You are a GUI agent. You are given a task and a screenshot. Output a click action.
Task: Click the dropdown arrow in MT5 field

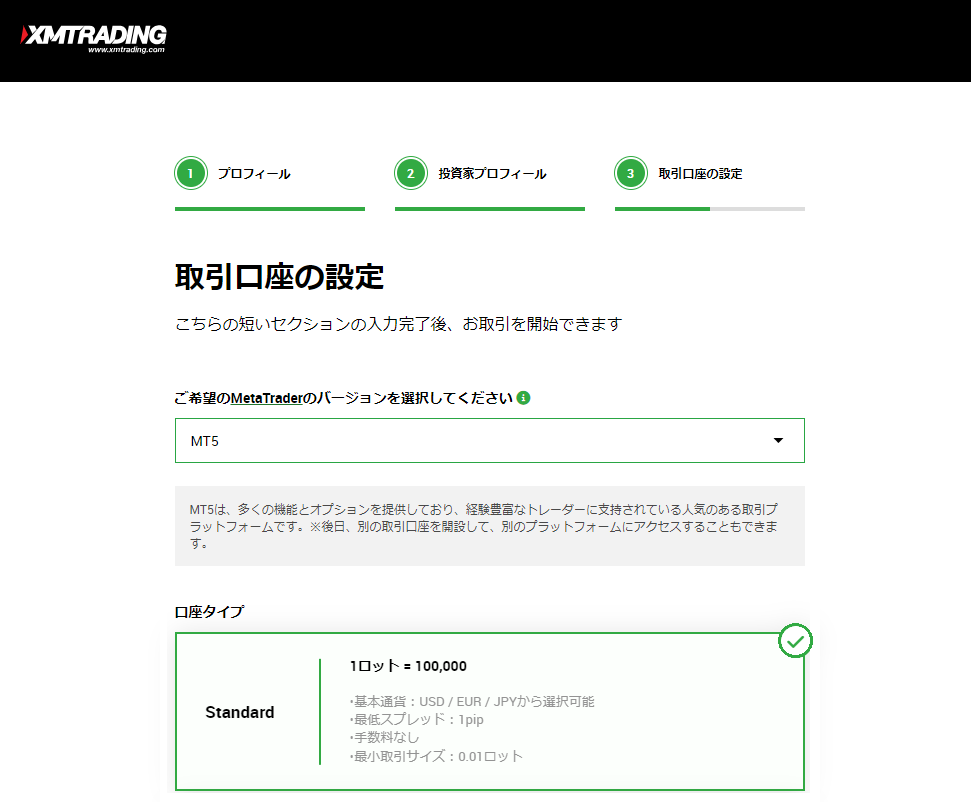[x=778, y=440]
